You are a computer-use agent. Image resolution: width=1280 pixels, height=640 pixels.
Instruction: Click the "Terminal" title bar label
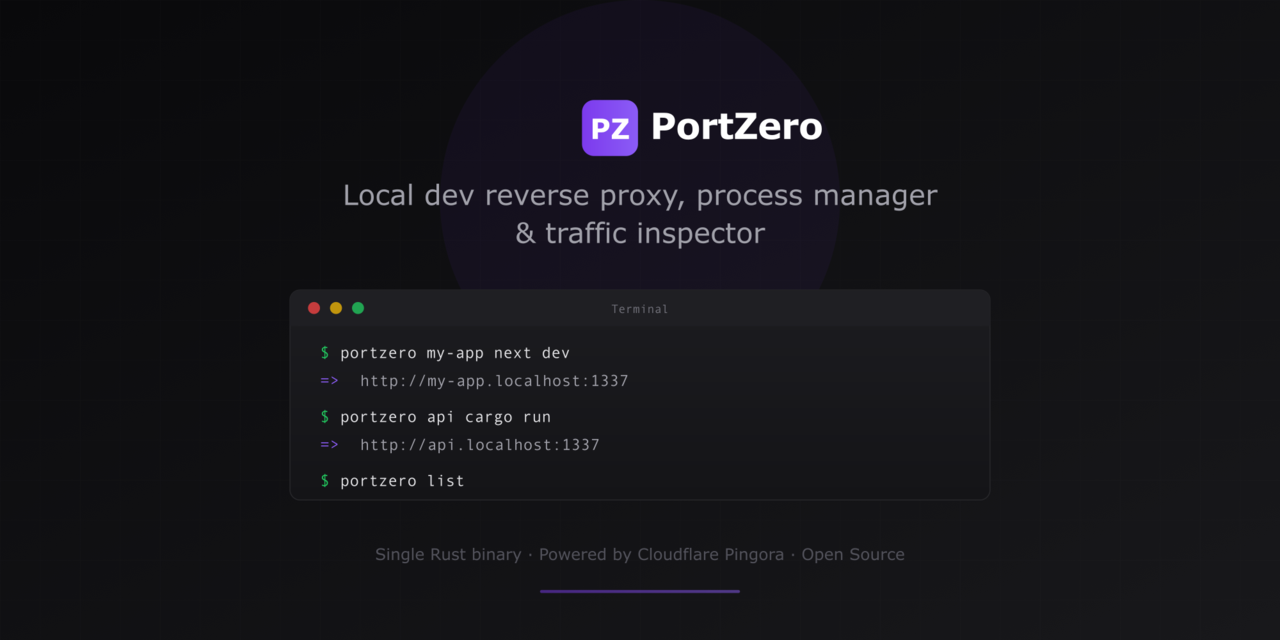click(x=640, y=309)
